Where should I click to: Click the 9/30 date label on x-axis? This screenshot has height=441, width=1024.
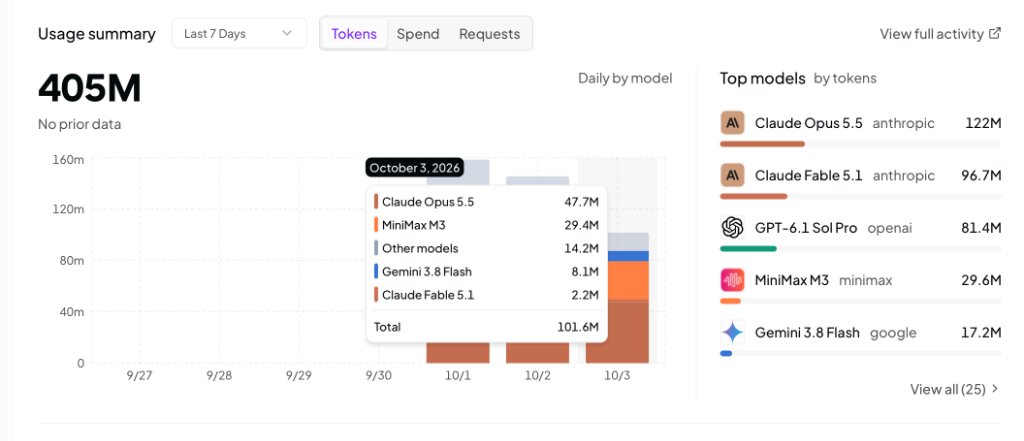pos(378,376)
